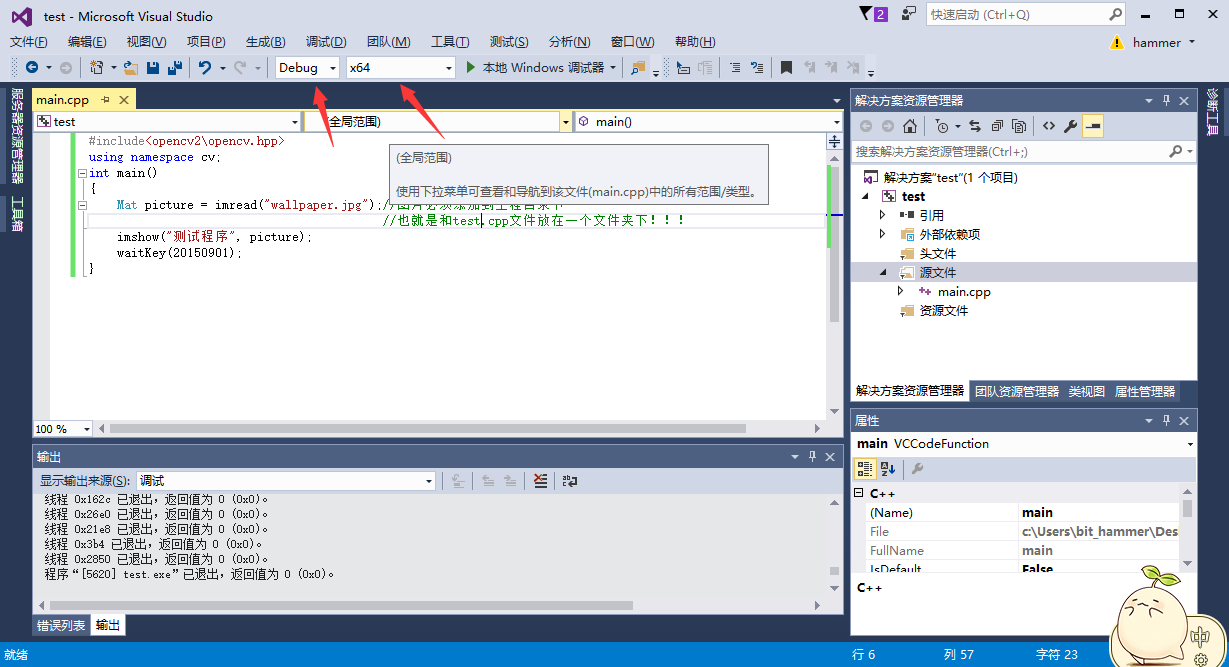Switch to the 错误列表 tab
Image resolution: width=1229 pixels, height=667 pixels.
62,626
